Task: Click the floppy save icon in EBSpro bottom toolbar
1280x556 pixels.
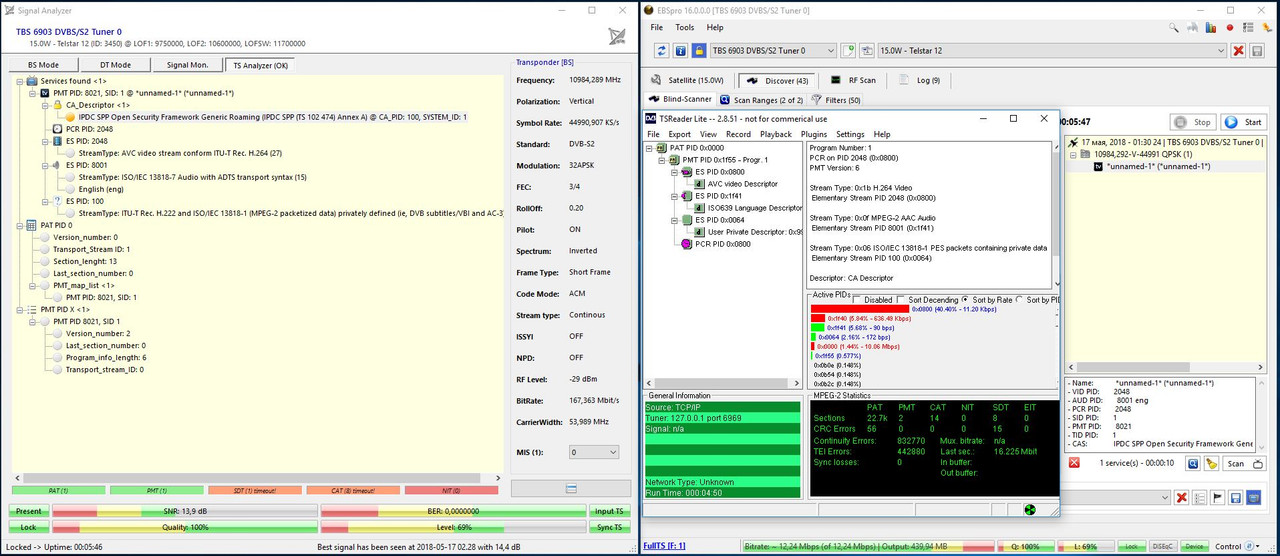Action: (1235, 497)
